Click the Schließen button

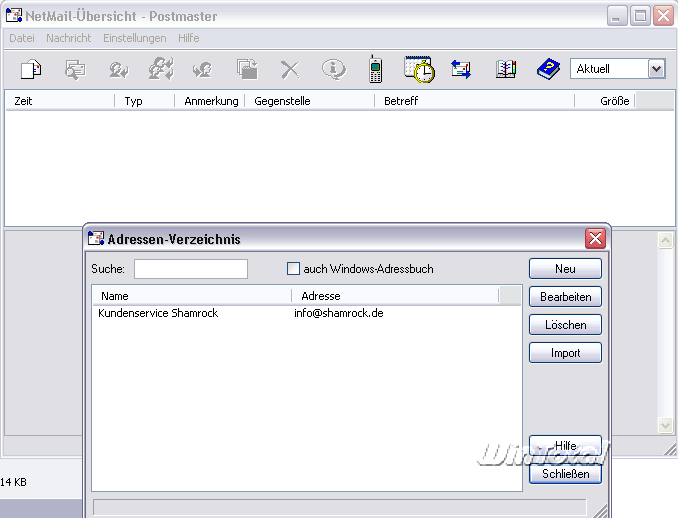[x=565, y=473]
